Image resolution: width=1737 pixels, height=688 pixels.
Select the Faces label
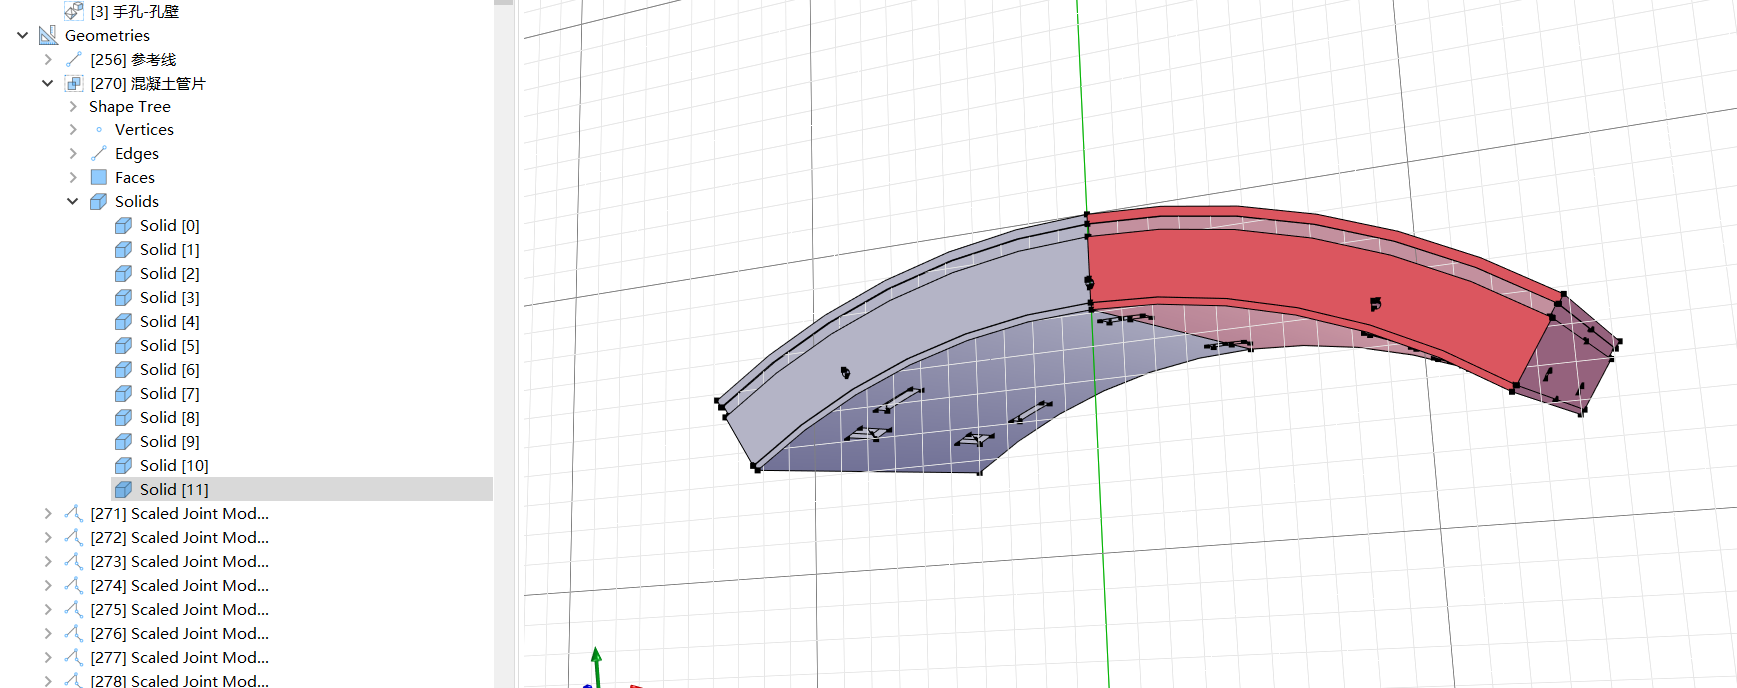pos(135,177)
